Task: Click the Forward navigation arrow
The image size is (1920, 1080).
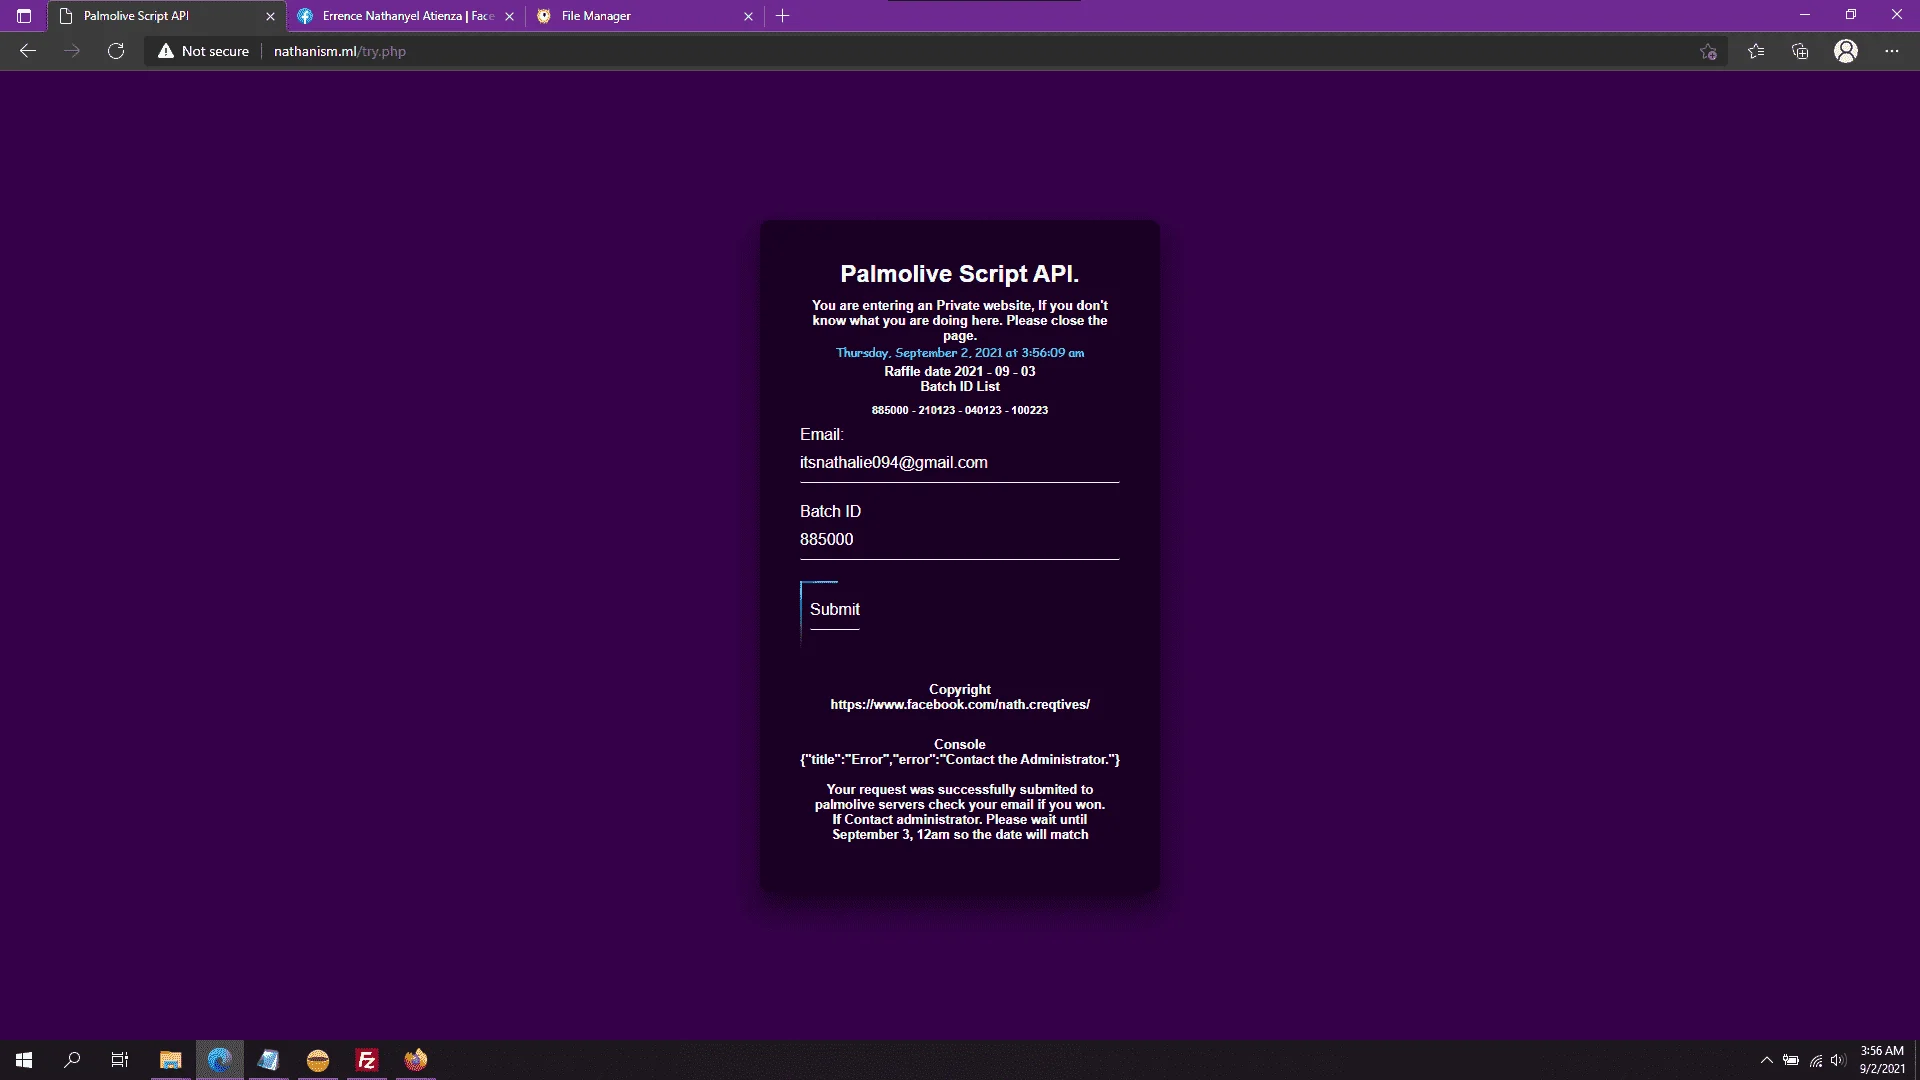Action: [x=72, y=51]
